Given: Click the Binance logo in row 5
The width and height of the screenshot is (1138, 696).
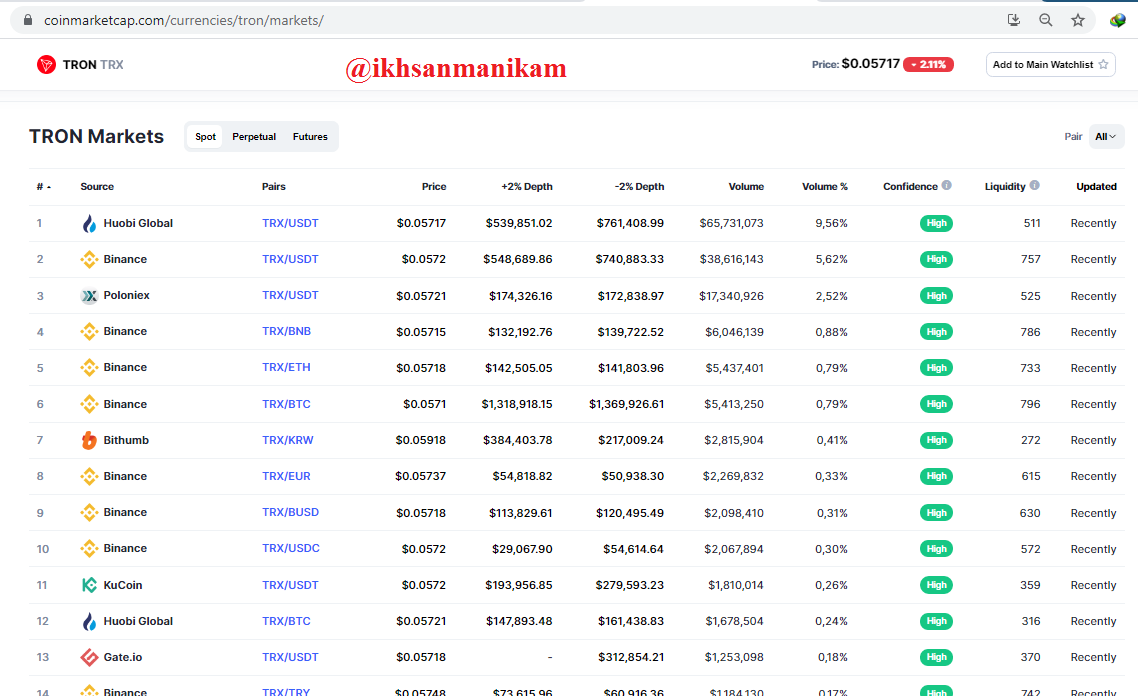Looking at the screenshot, I should coord(89,367).
